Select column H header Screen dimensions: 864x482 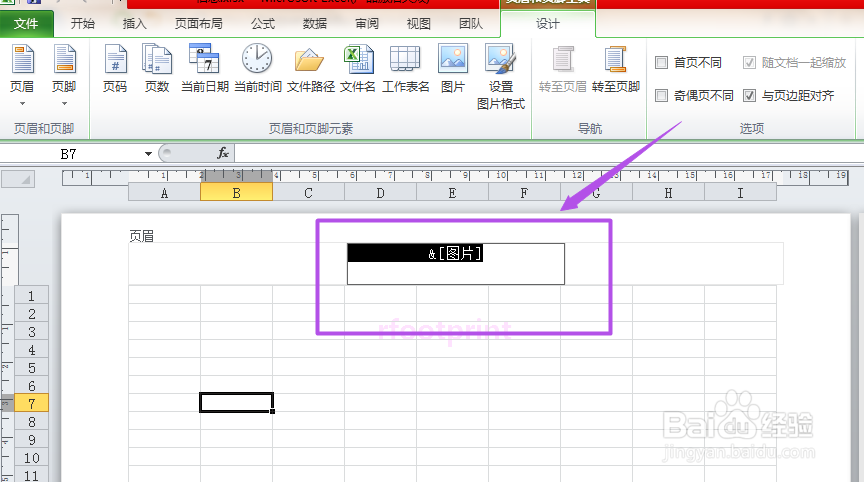[668, 193]
